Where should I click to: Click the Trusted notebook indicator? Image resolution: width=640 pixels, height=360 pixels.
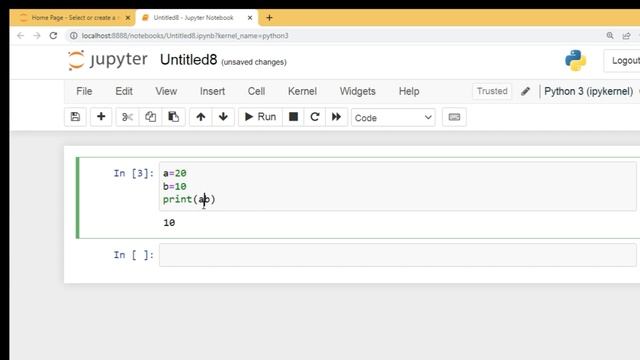pyautogui.click(x=492, y=91)
